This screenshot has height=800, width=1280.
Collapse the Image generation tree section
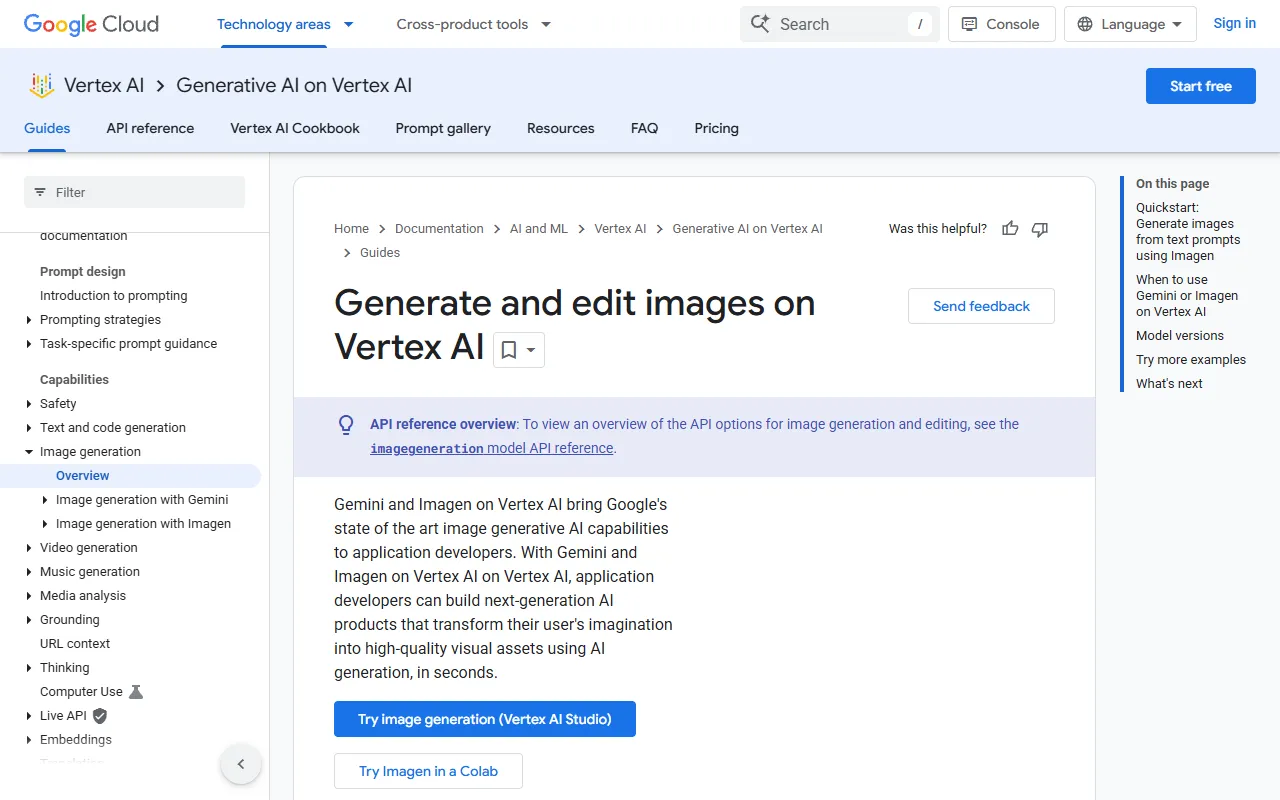[29, 452]
